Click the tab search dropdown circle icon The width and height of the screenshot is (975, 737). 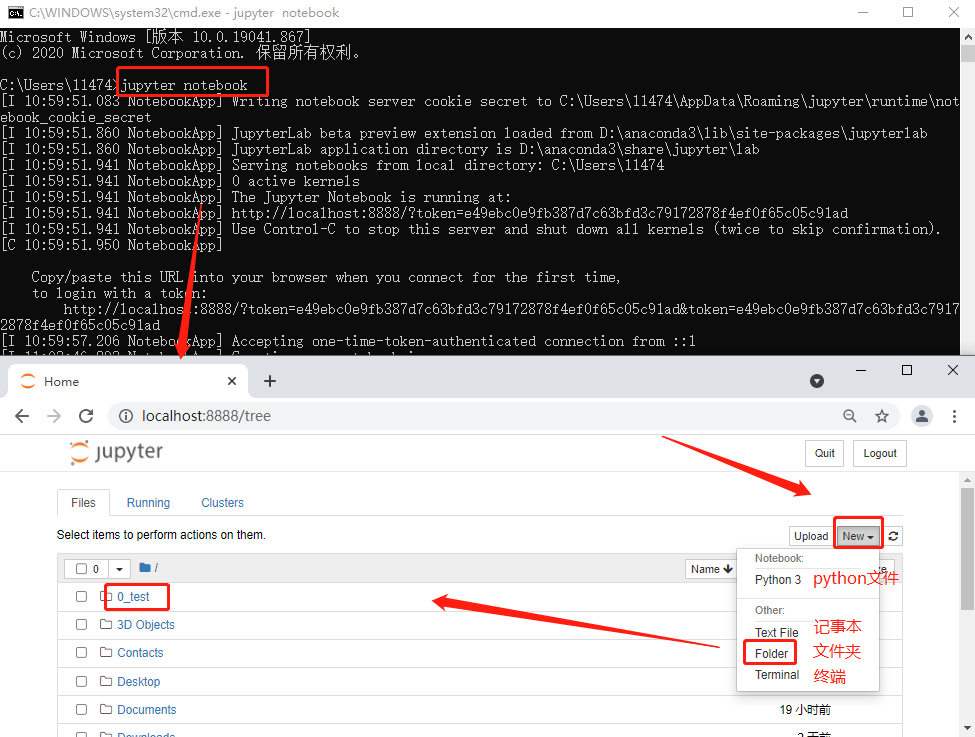coord(817,381)
